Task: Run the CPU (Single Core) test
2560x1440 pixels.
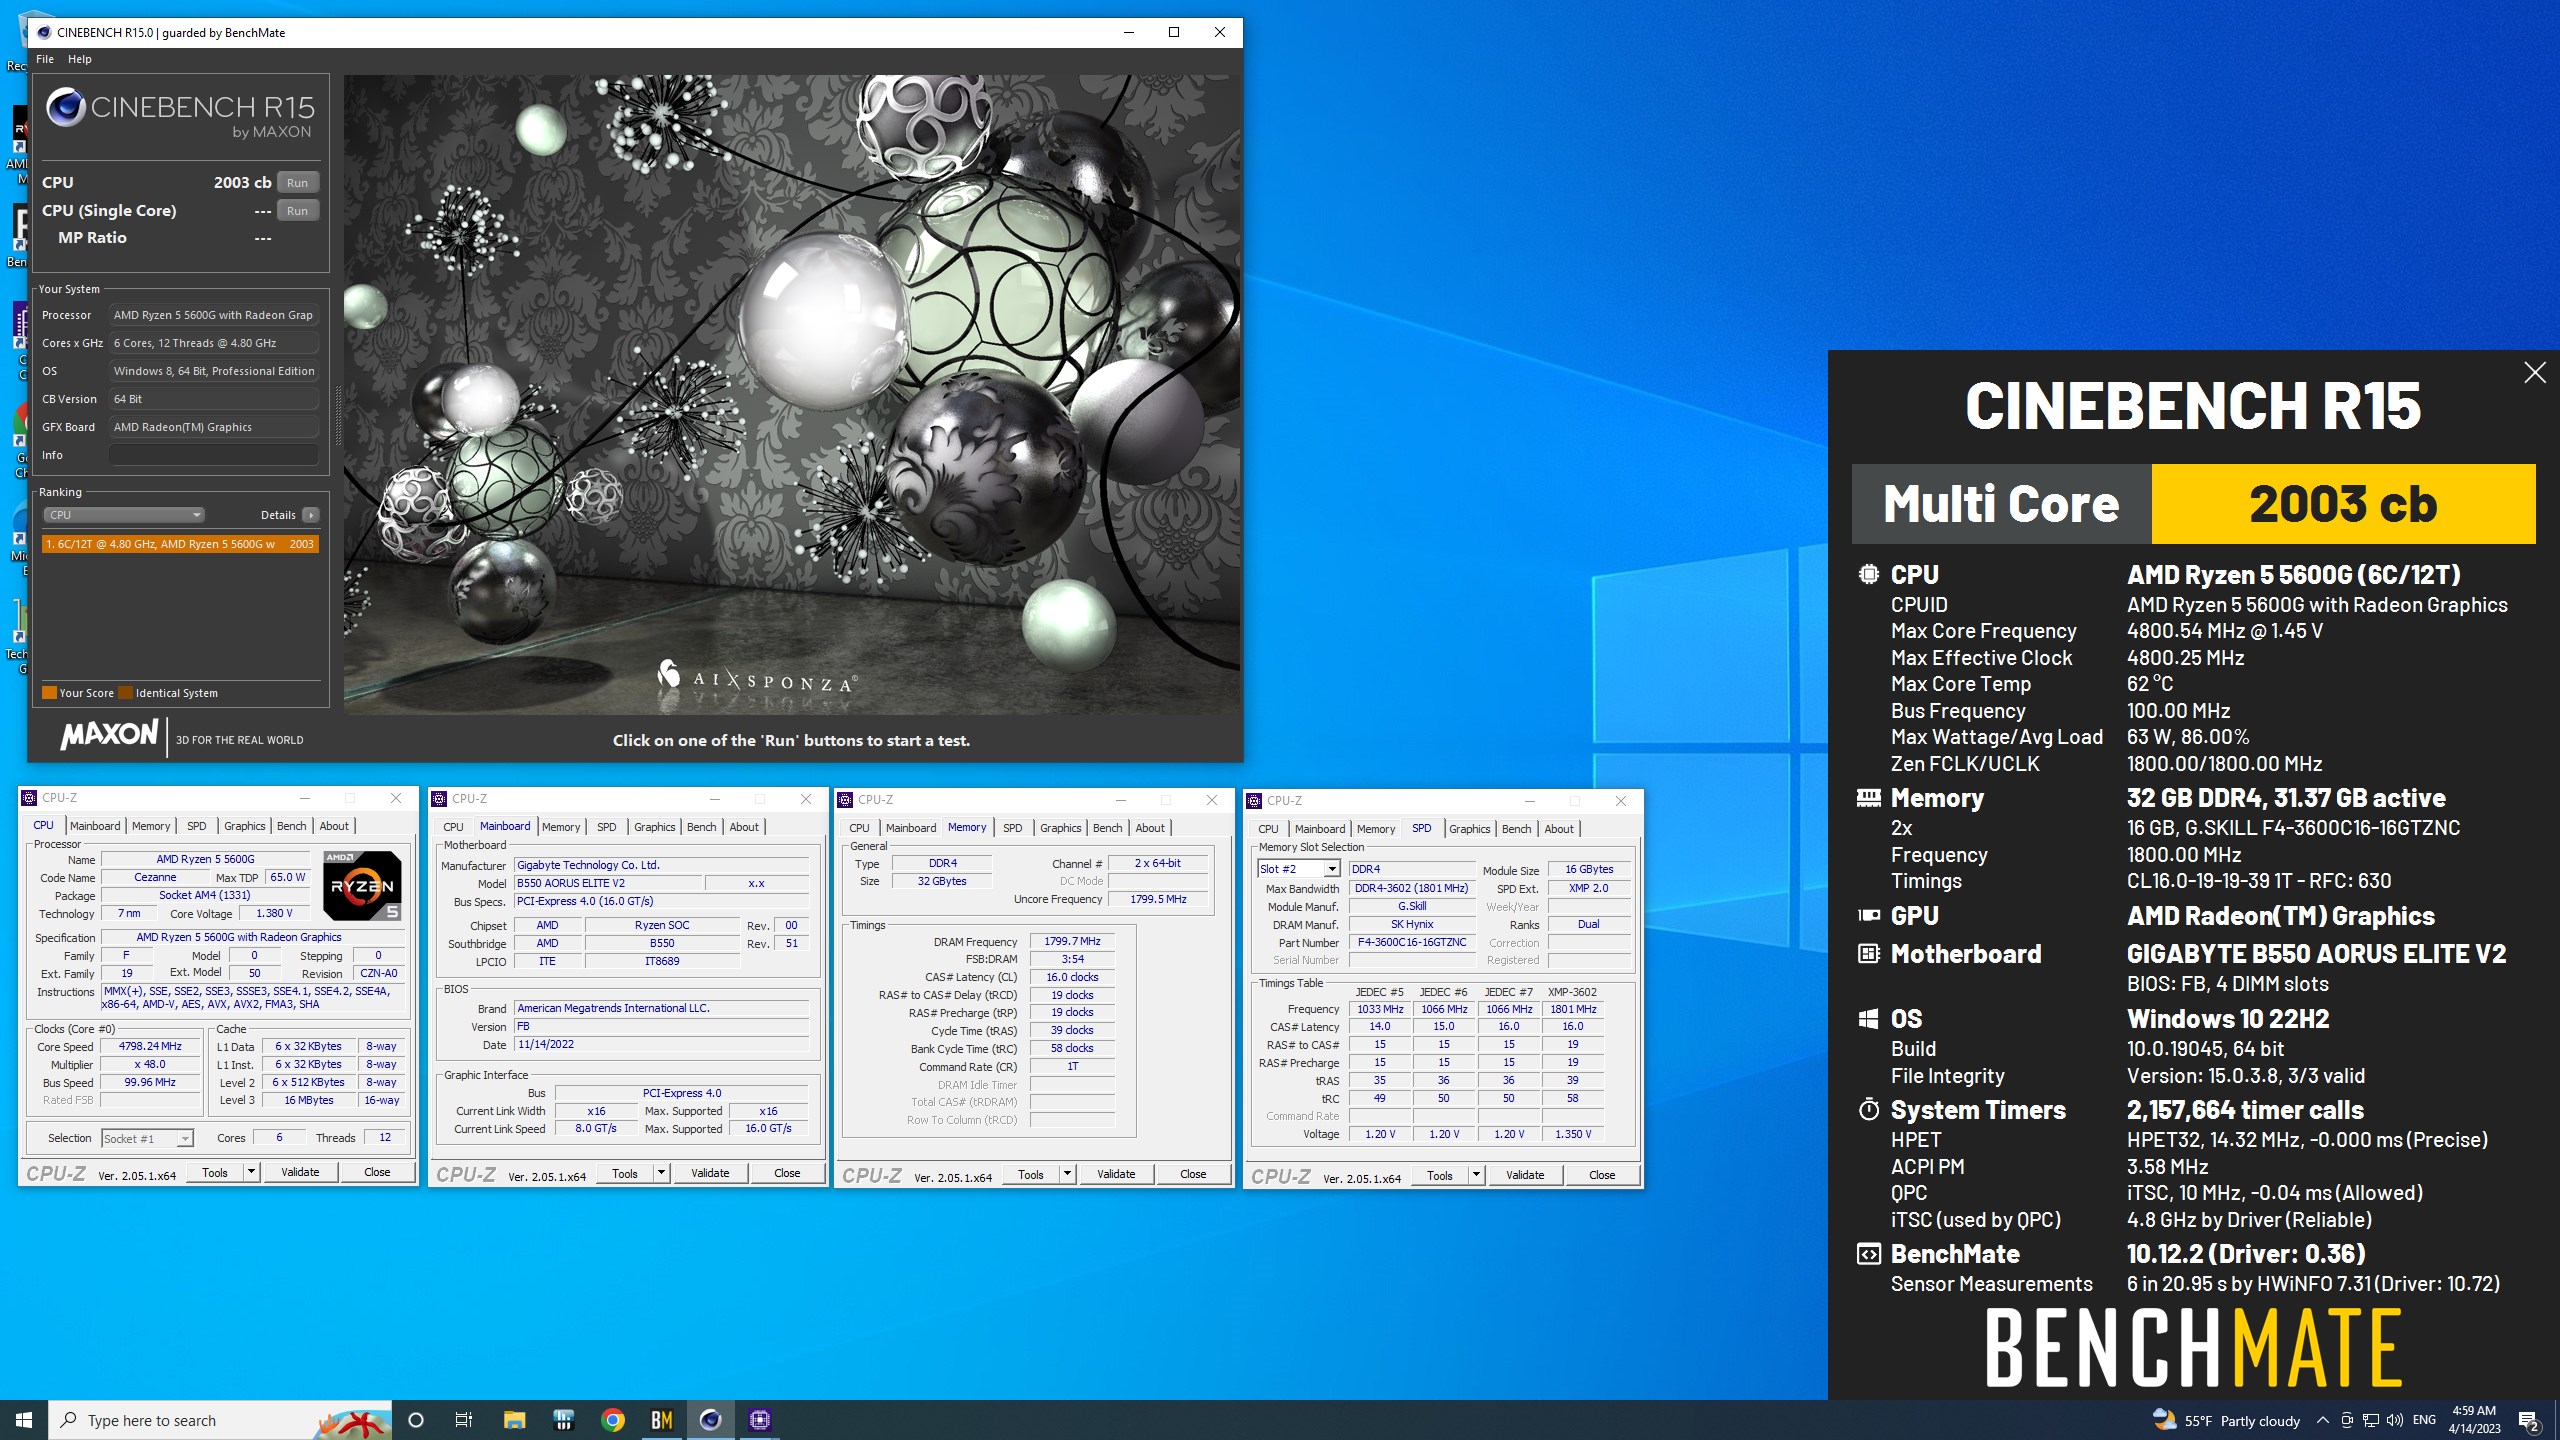Action: 297,211
